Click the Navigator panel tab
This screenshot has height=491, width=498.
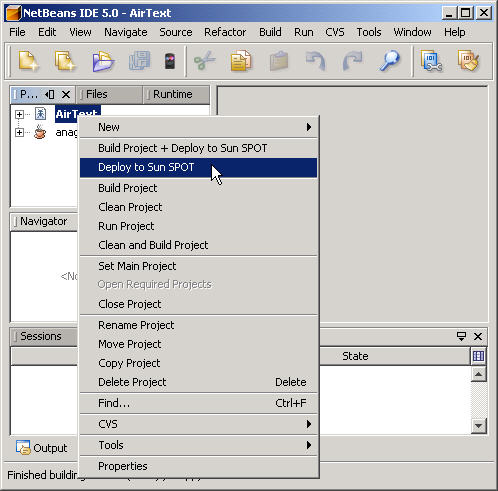point(43,221)
